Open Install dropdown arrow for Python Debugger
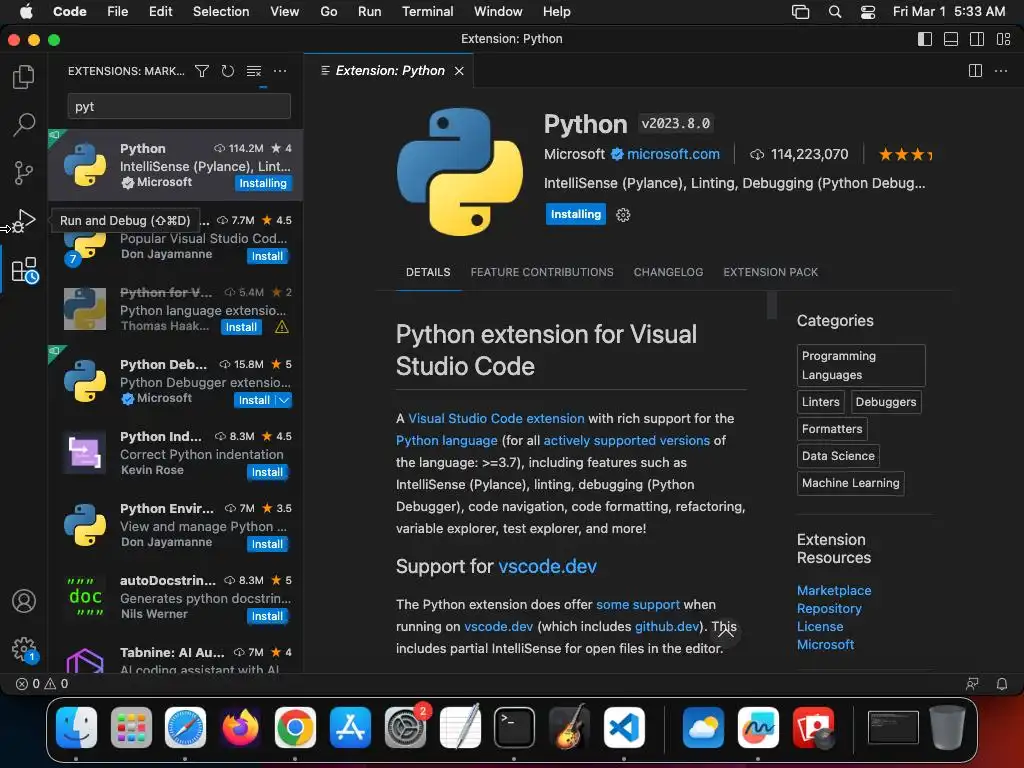1024x768 pixels. [284, 400]
